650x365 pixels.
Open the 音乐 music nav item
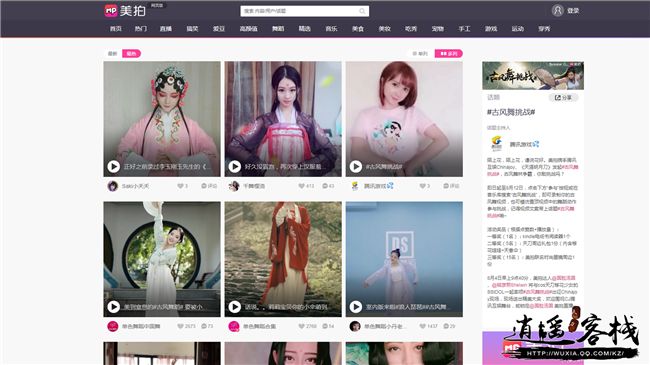(331, 29)
